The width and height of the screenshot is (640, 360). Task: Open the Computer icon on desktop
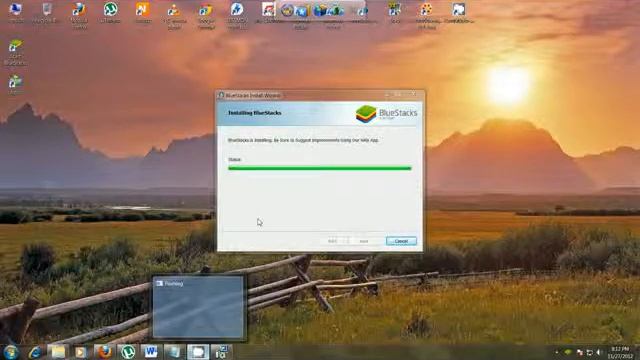coord(16,13)
